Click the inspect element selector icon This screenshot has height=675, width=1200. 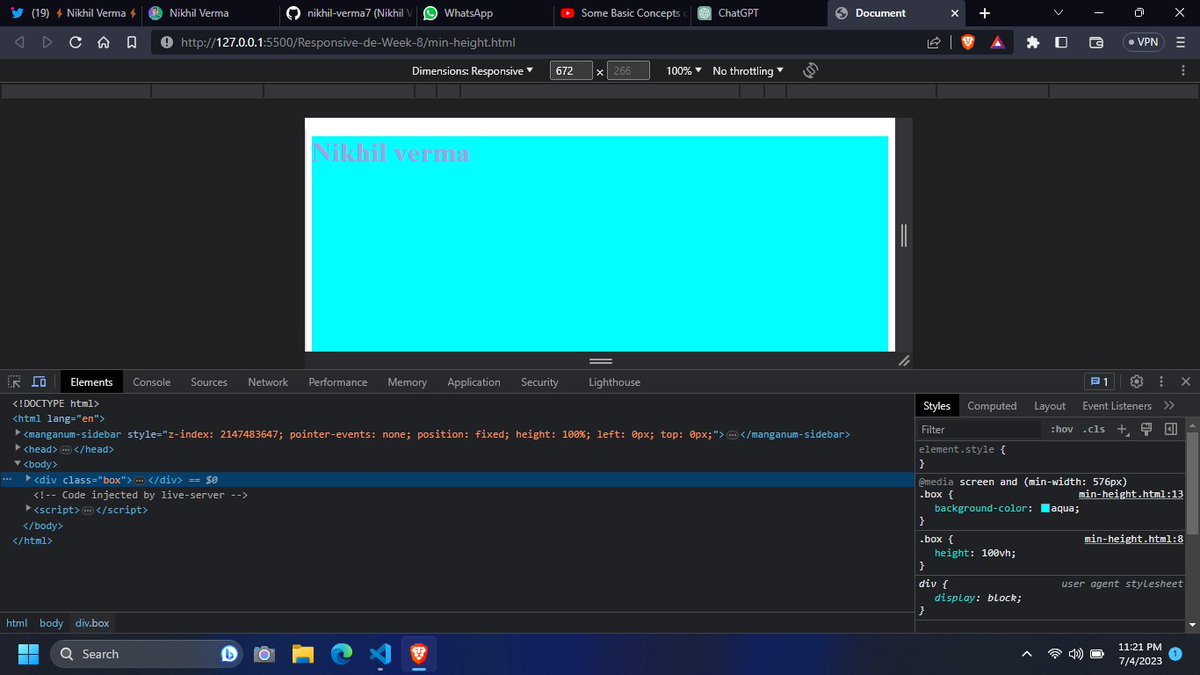point(14,382)
